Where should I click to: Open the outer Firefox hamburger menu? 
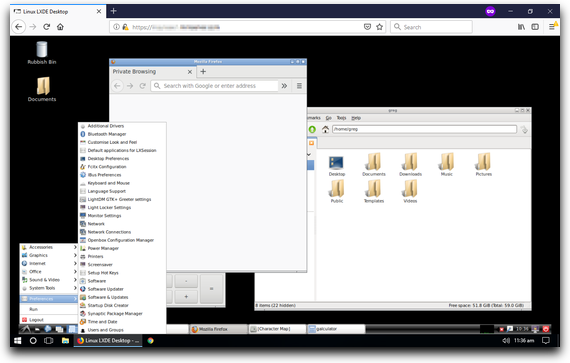click(552, 27)
